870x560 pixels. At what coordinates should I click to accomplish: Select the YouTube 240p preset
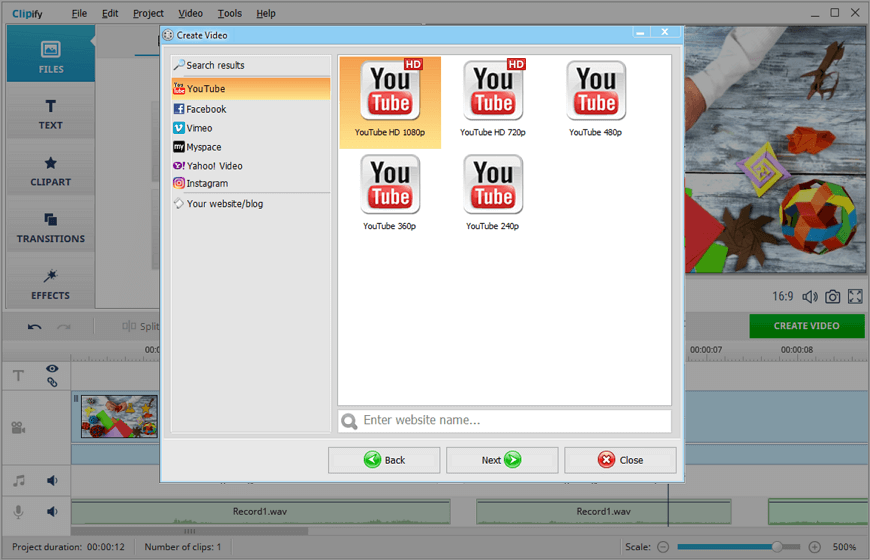(493, 193)
